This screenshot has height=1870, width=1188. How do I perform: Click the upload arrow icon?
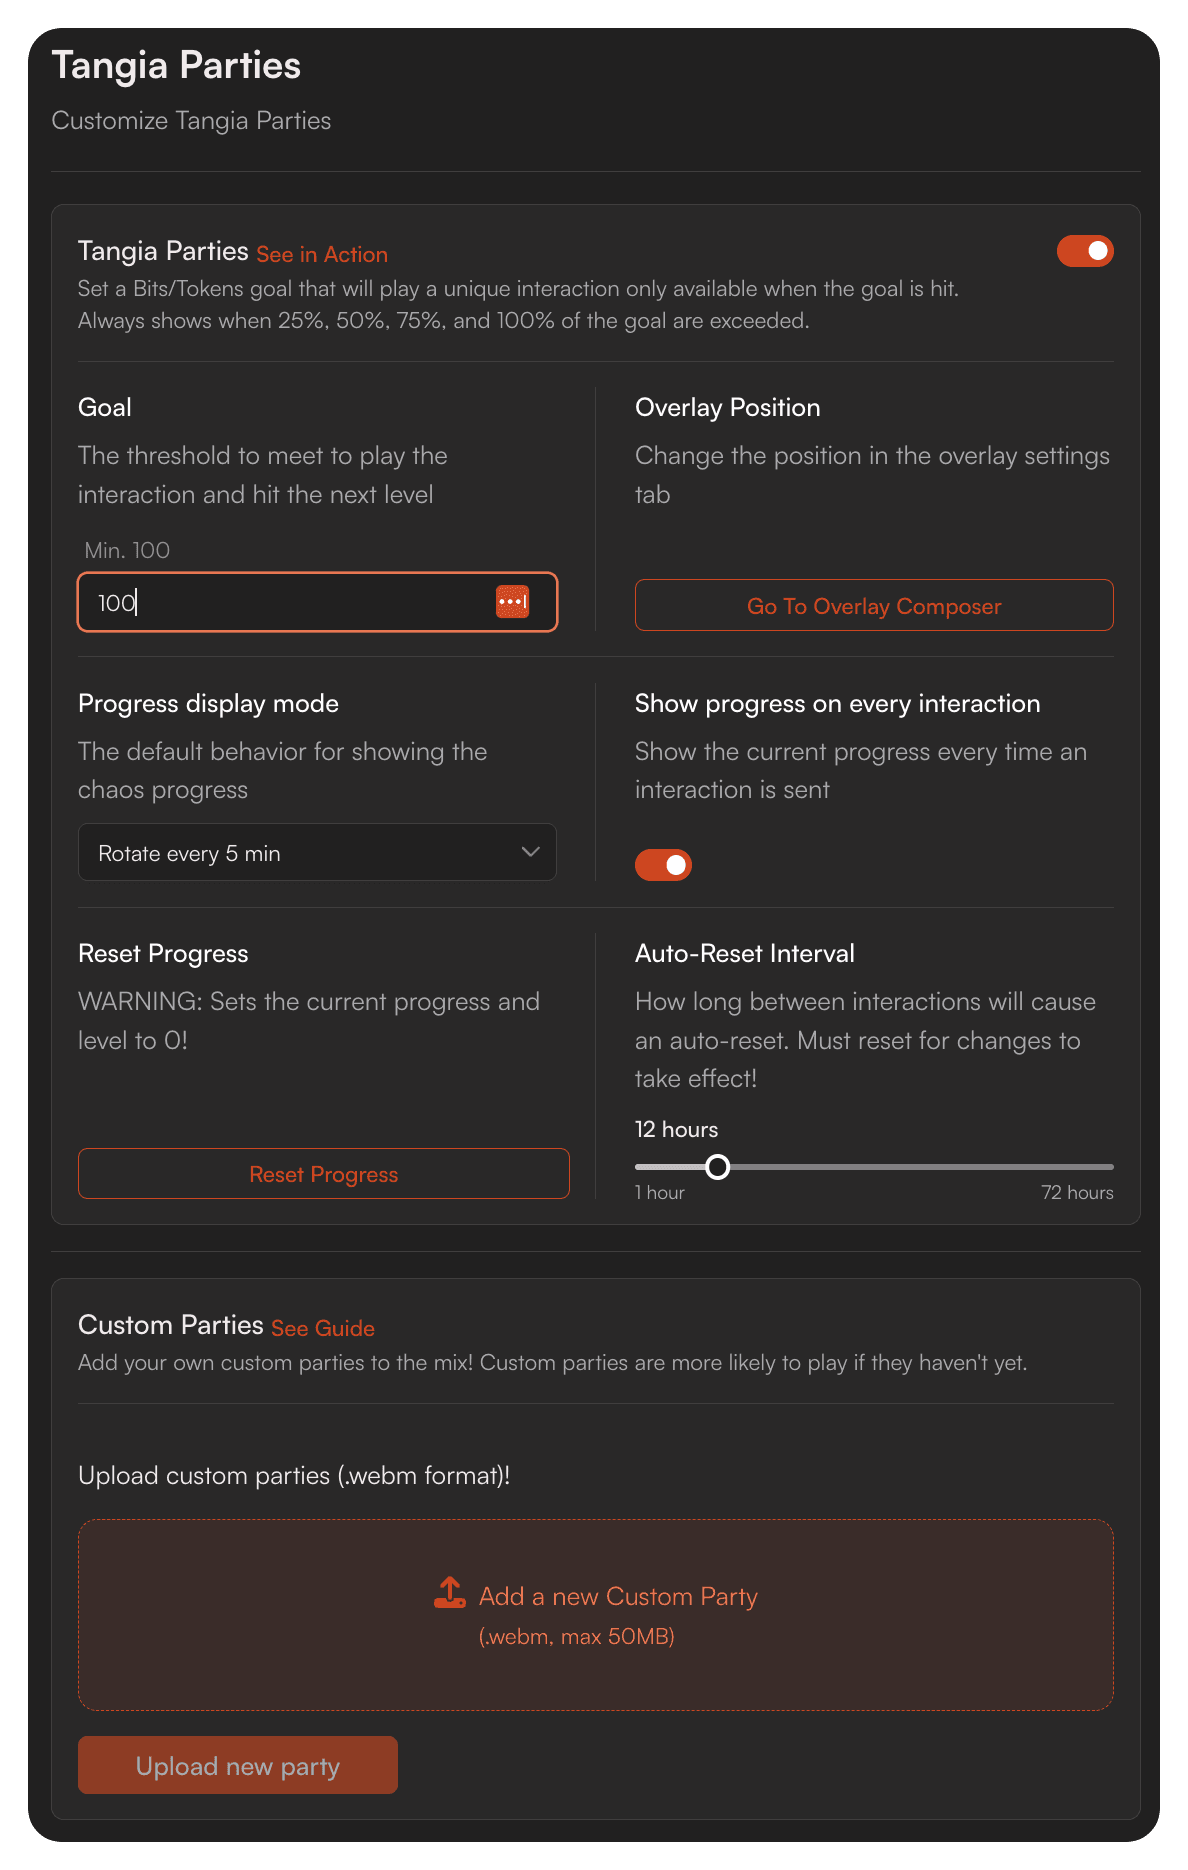pos(450,1593)
